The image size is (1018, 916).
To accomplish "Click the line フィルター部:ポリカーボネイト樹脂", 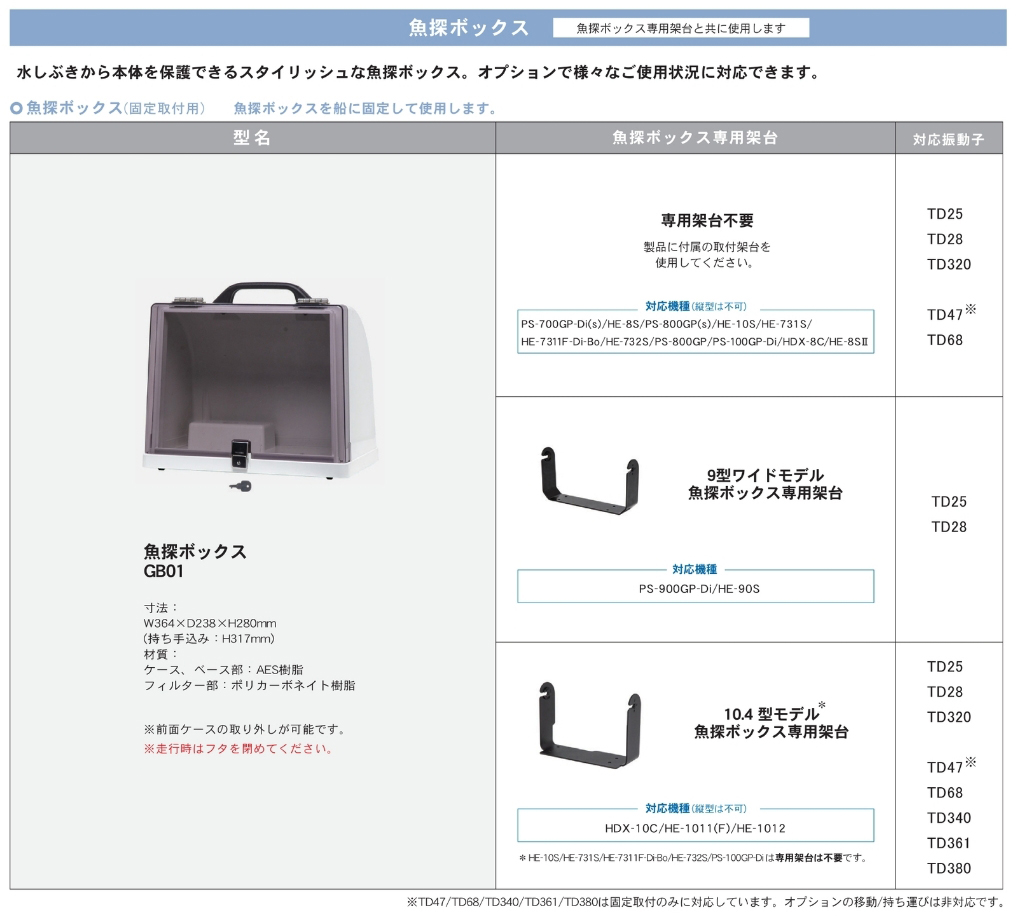I will (249, 686).
